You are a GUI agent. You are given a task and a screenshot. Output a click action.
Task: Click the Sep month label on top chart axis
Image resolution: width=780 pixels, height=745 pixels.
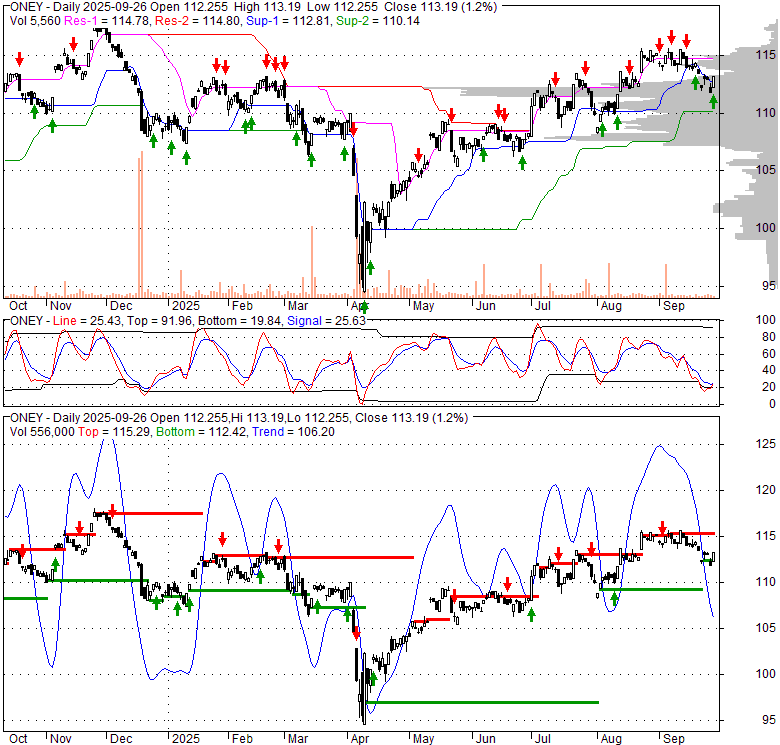pos(674,306)
